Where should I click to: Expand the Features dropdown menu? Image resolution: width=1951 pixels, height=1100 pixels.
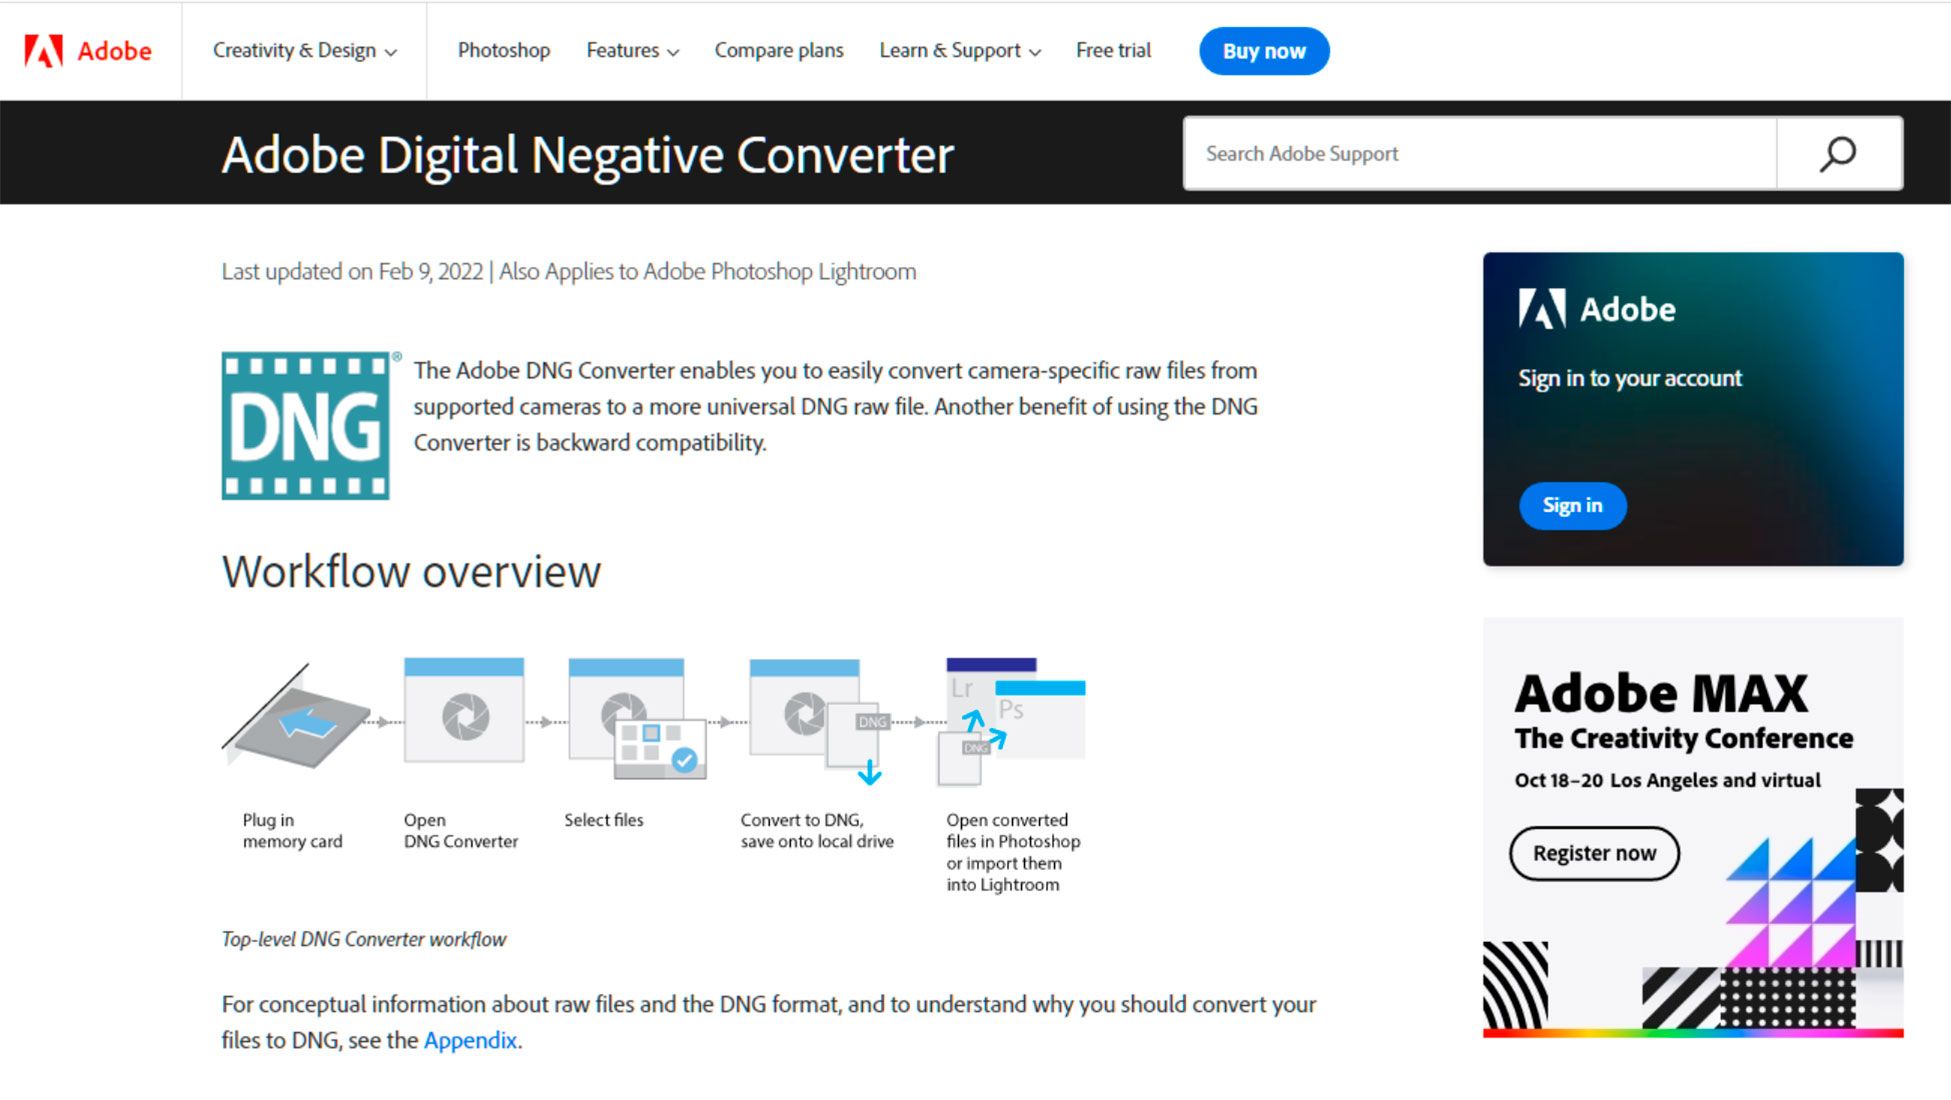point(631,51)
